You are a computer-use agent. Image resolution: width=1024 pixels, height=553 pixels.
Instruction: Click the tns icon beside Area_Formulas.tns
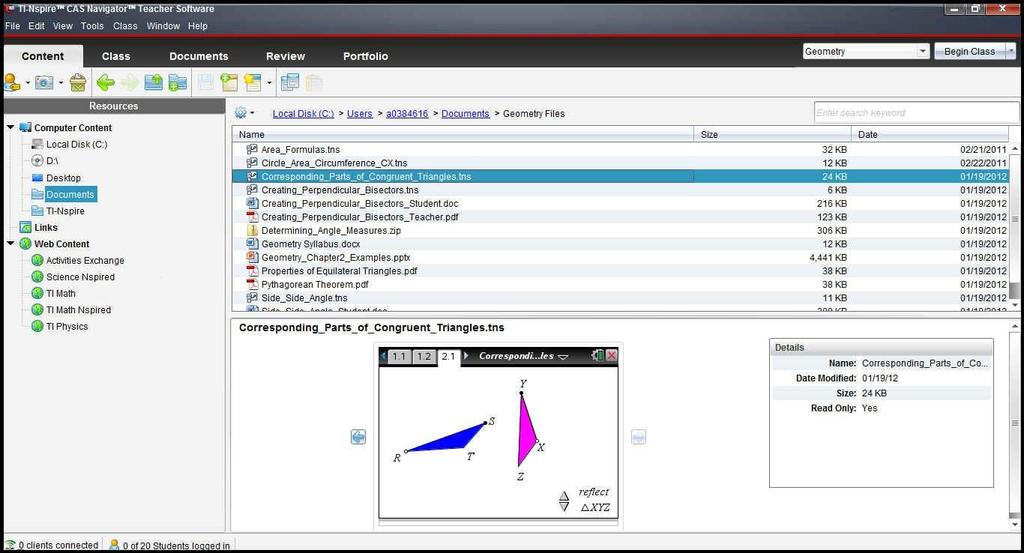(x=252, y=150)
